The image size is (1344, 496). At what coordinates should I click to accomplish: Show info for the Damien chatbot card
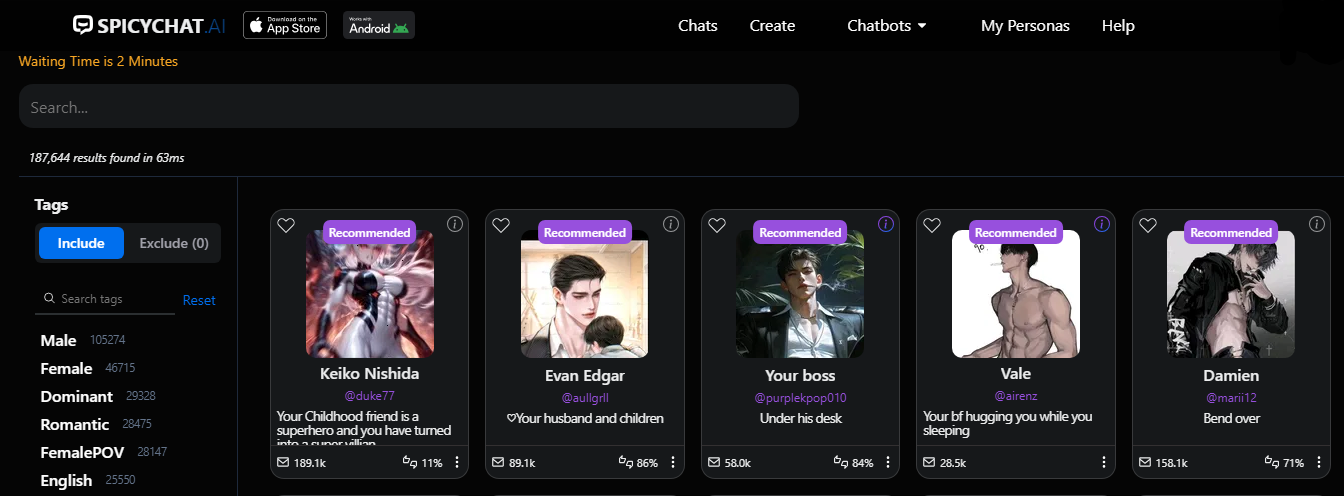(x=1318, y=224)
